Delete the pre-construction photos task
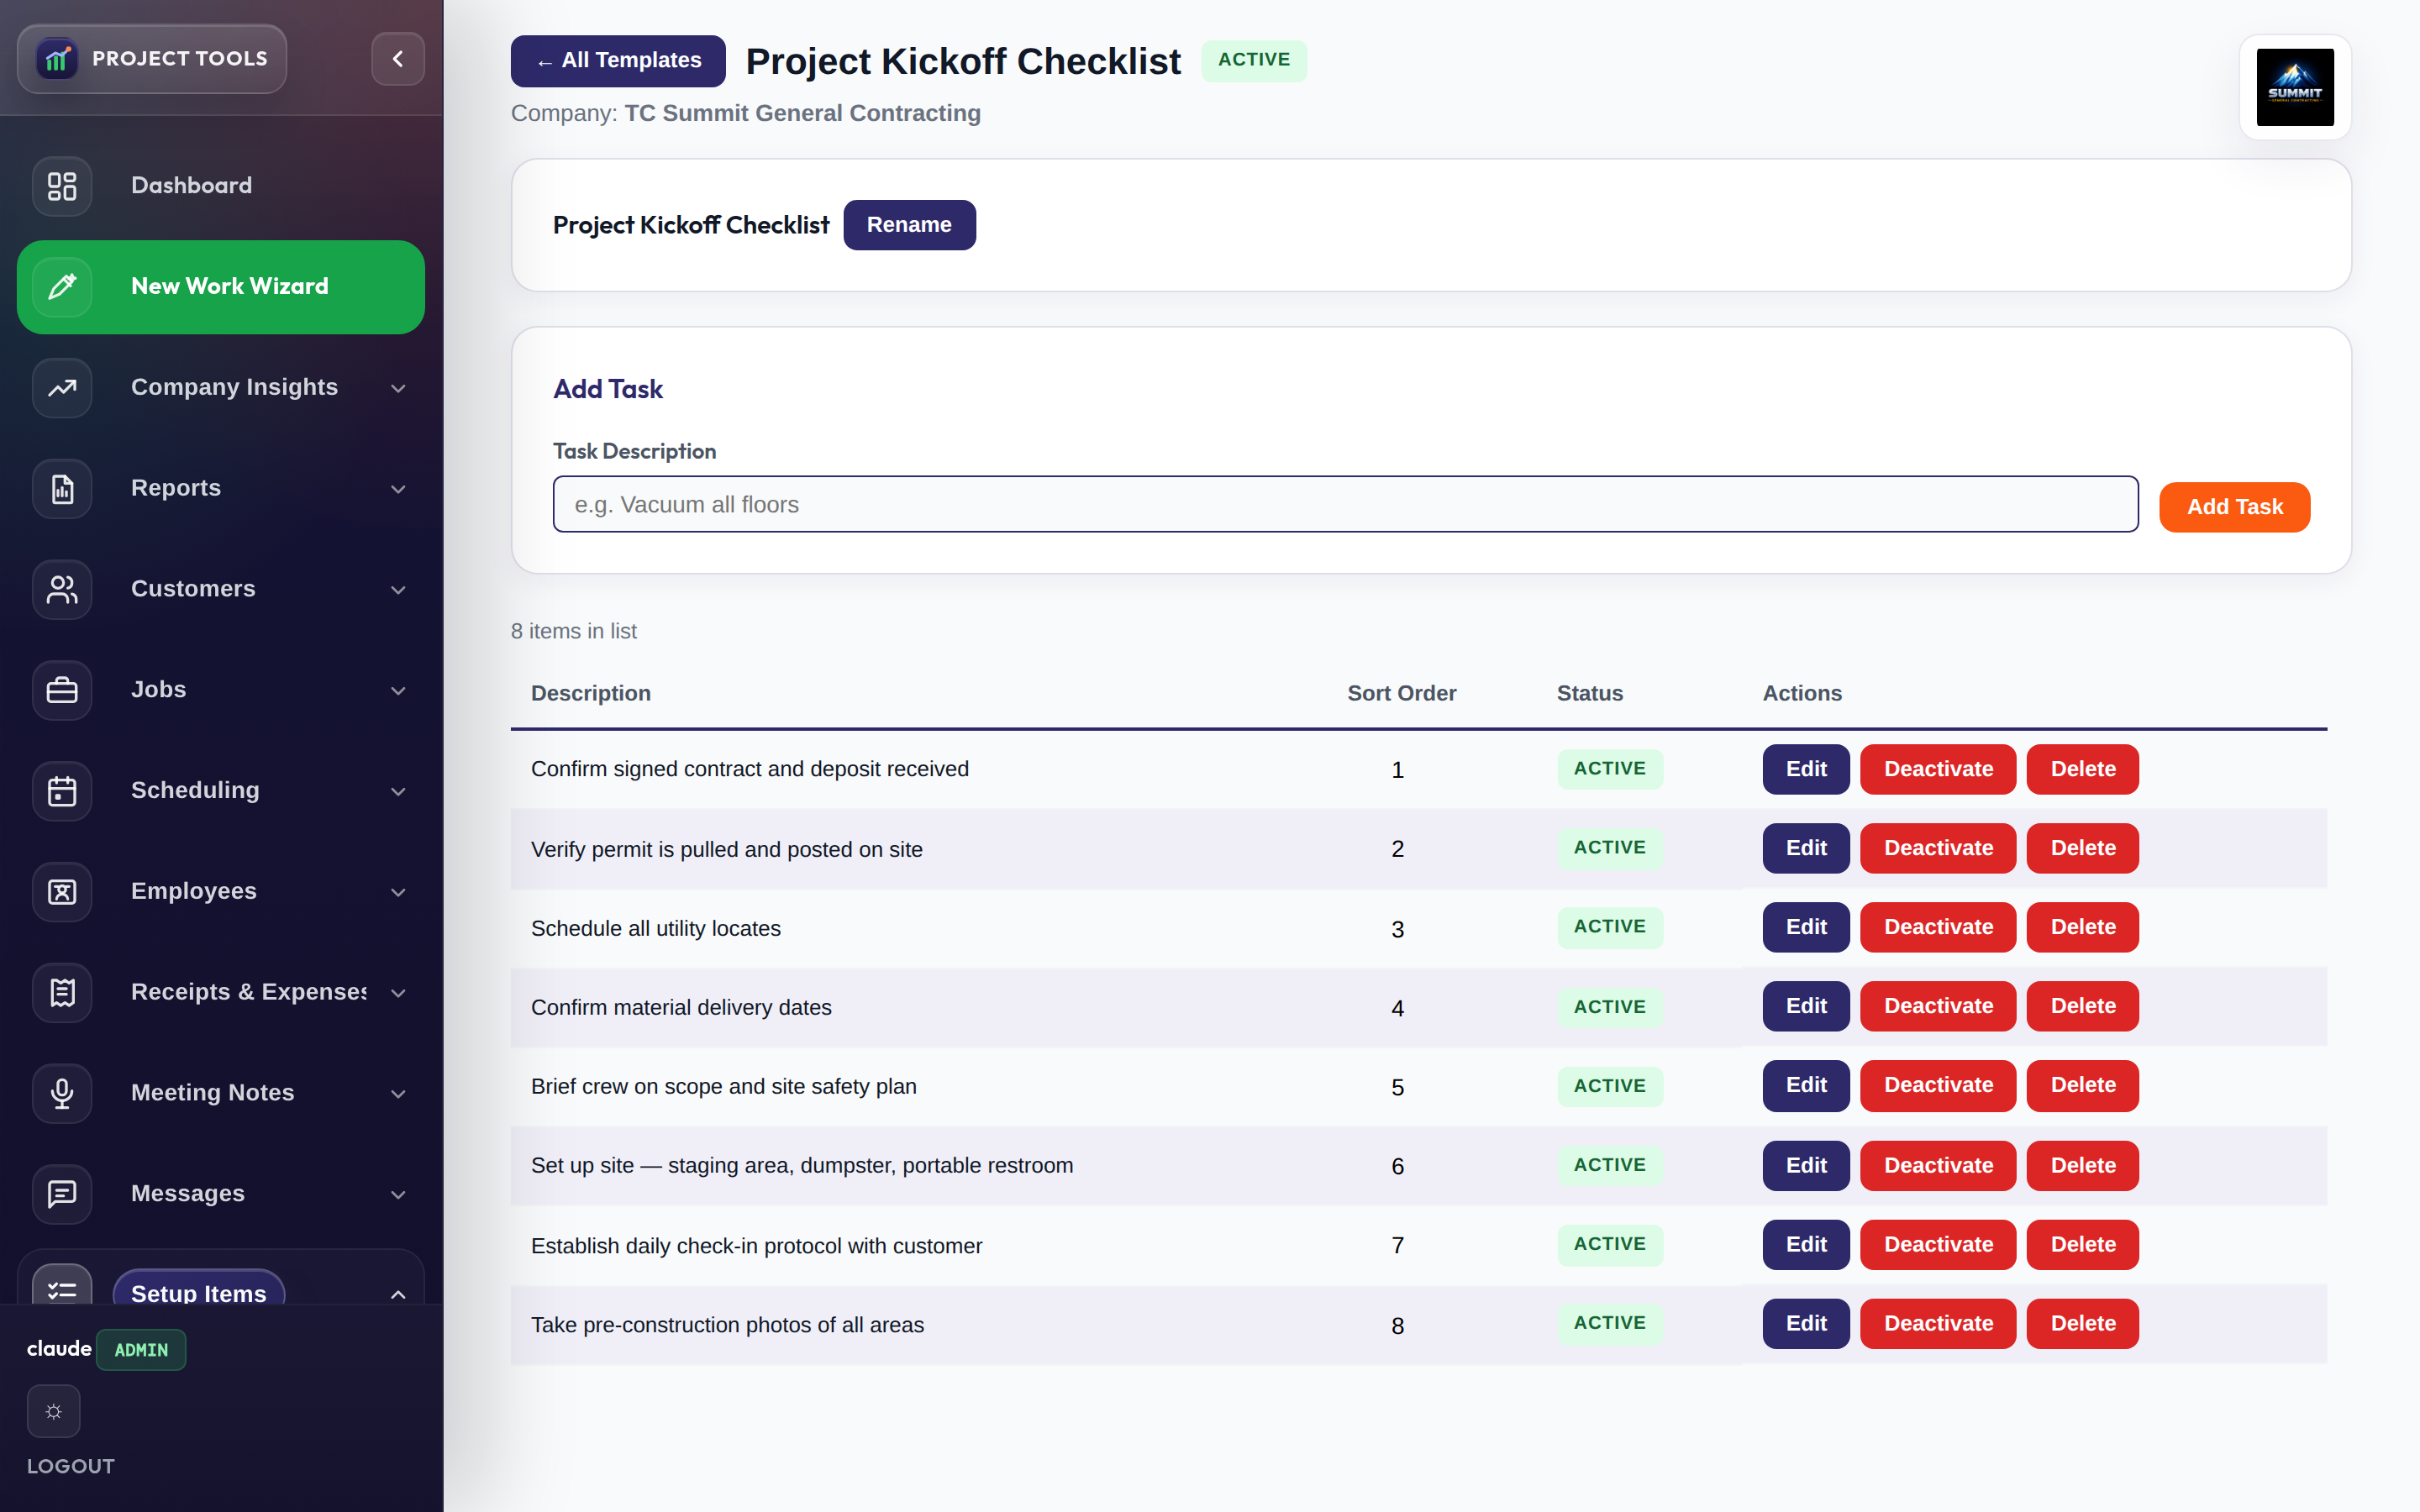The height and width of the screenshot is (1512, 2420). pyautogui.click(x=2083, y=1323)
